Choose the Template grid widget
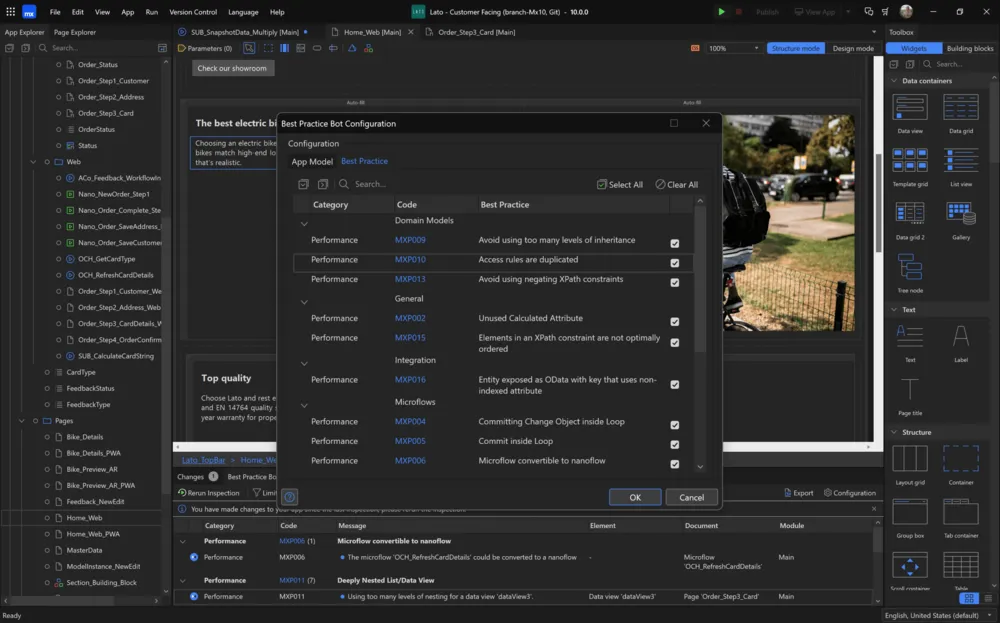Screen dimensions: 1000x623 pos(910,167)
